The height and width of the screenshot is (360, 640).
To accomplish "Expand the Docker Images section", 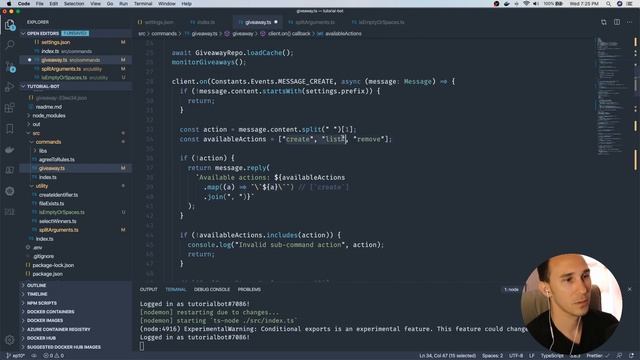I will 45,320.
